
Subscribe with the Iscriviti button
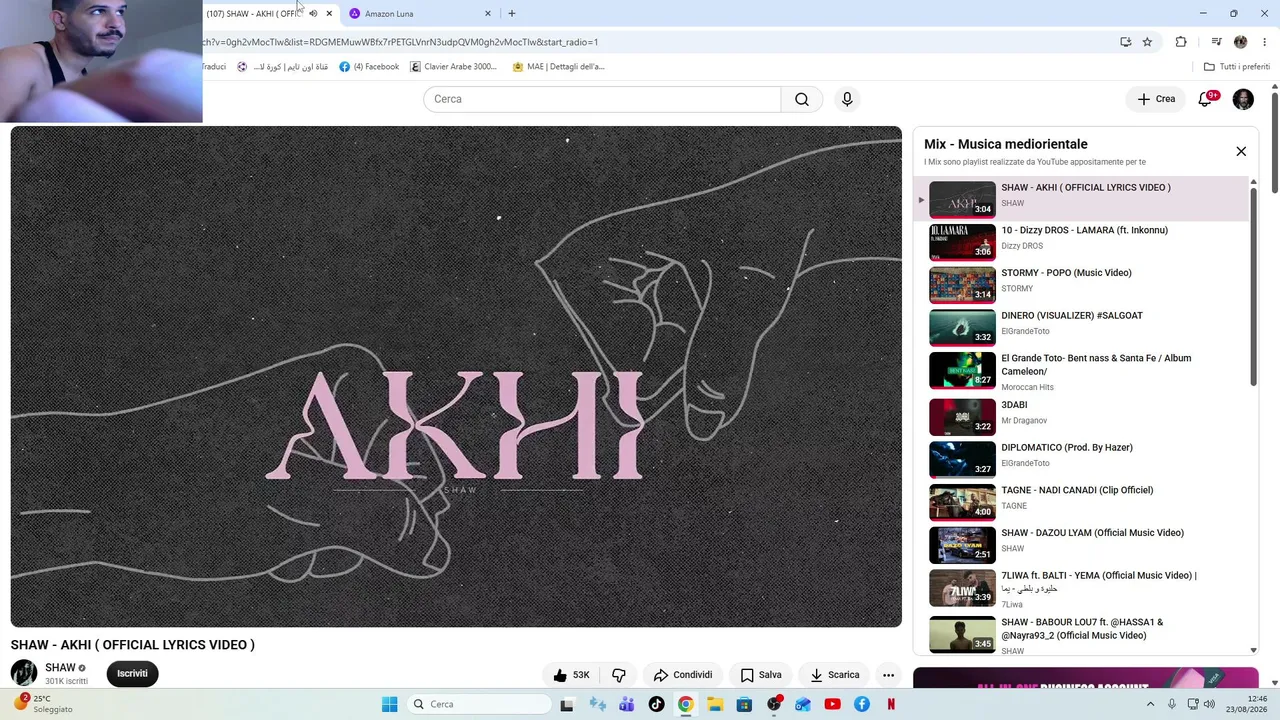(132, 674)
